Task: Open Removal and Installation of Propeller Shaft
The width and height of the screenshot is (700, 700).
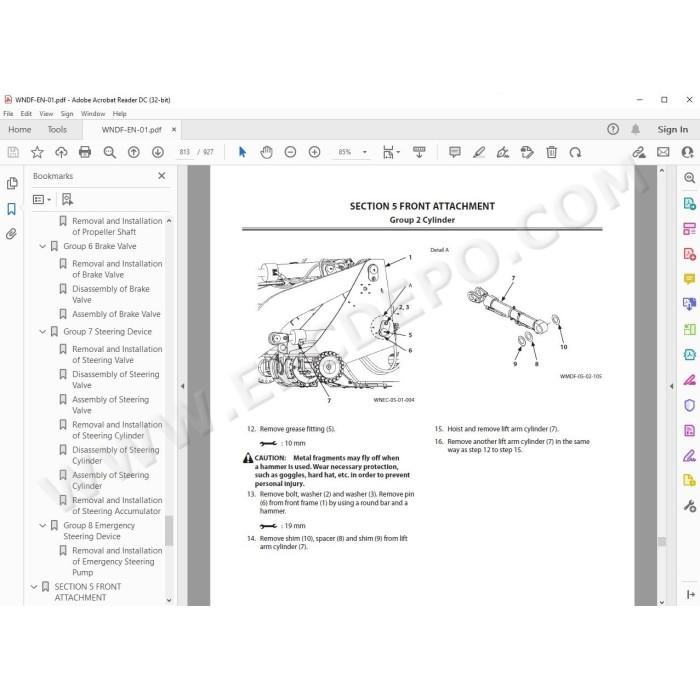Action: point(117,226)
